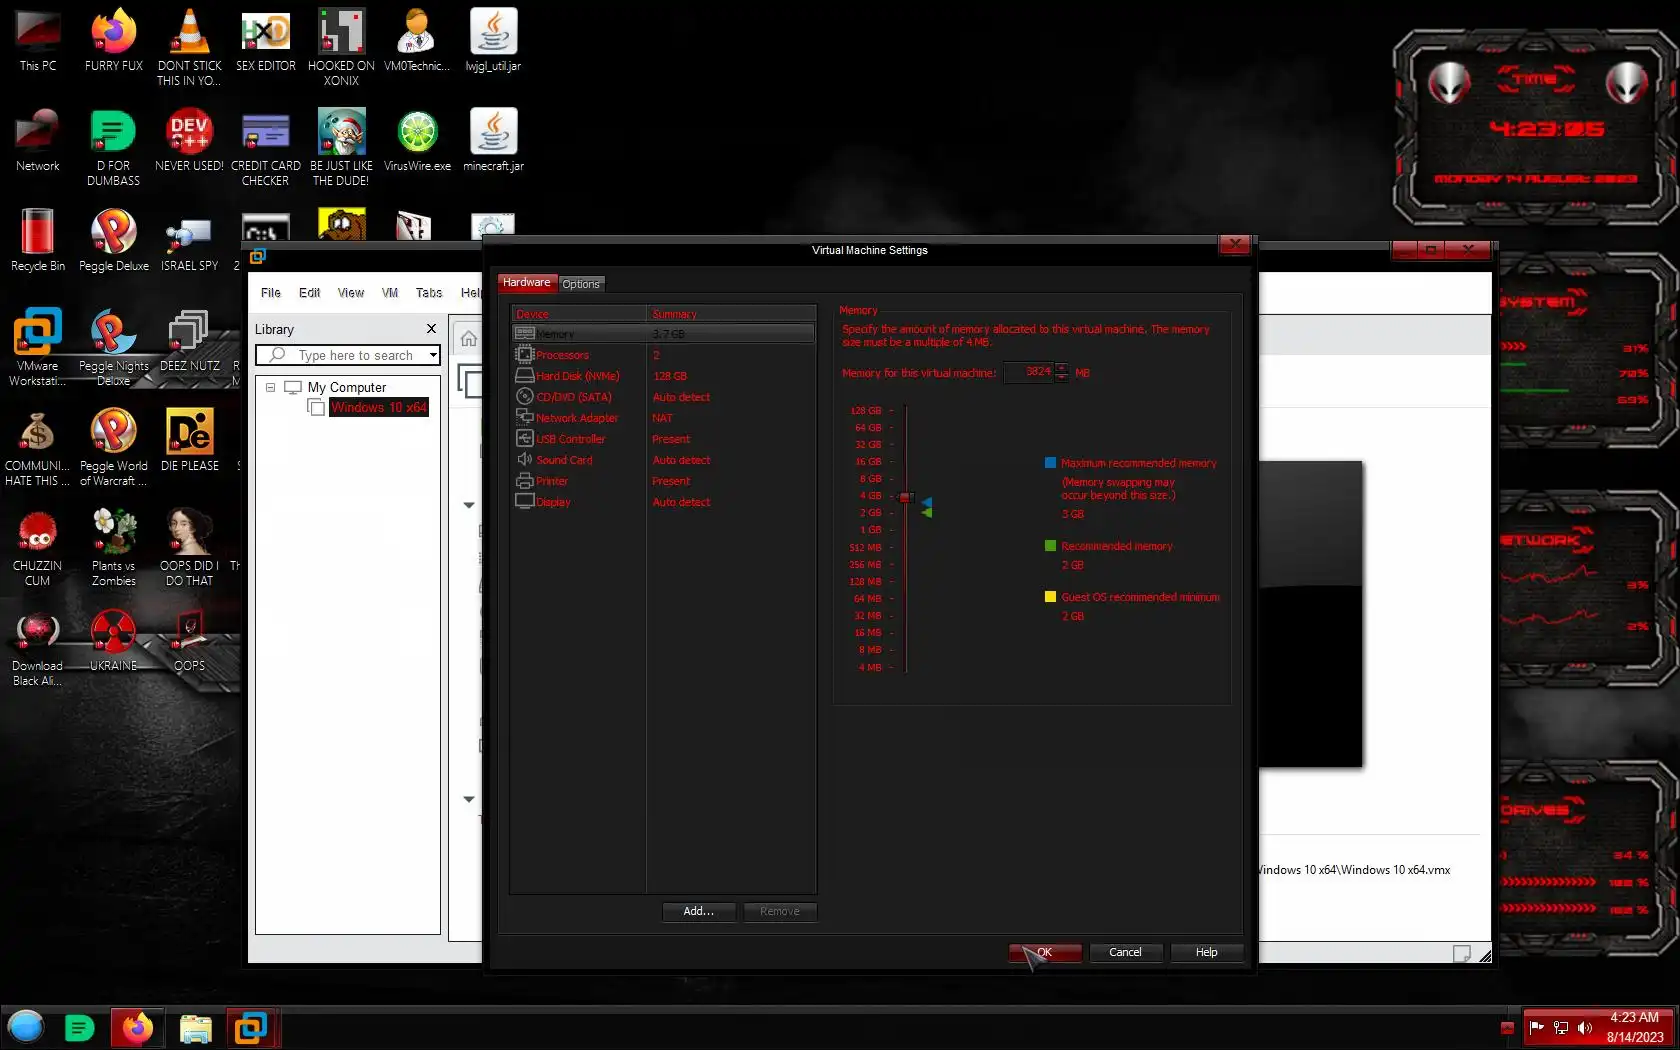Screen dimensions: 1680x1050
Task: Decrease memory with the spinner down arrow
Action: [1062, 377]
